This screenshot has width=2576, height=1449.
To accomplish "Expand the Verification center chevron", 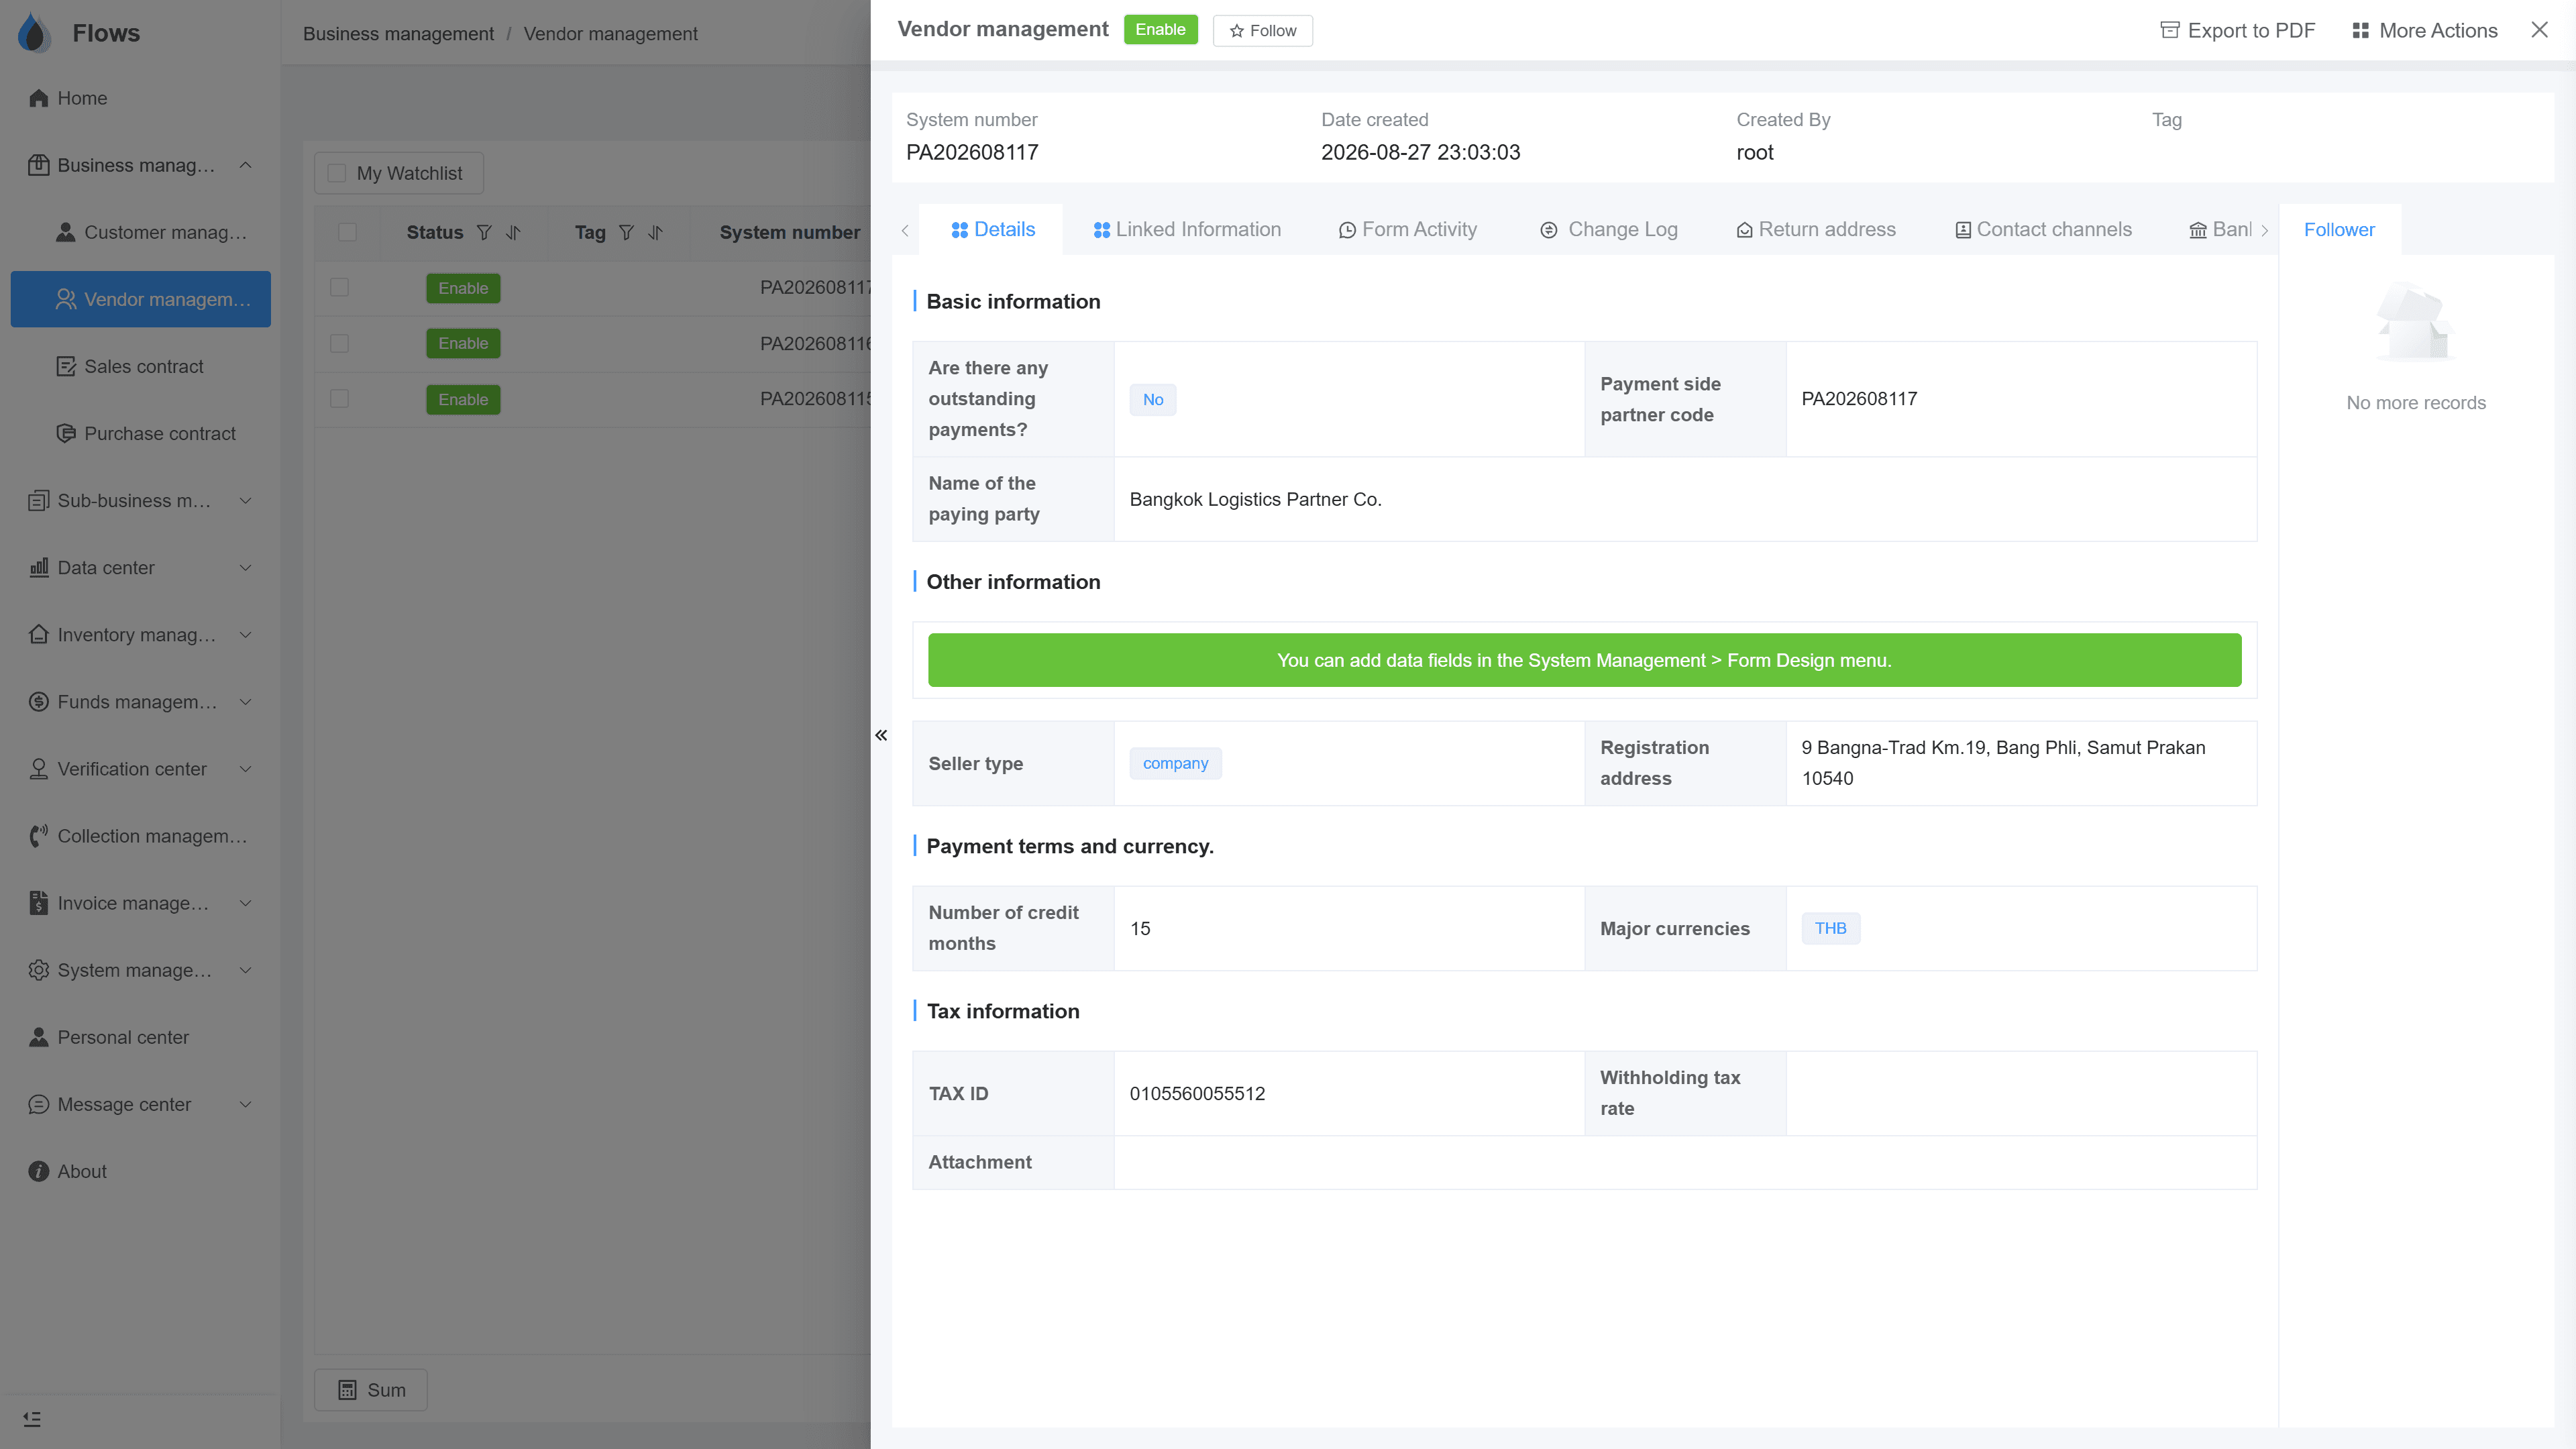I will pos(245,768).
